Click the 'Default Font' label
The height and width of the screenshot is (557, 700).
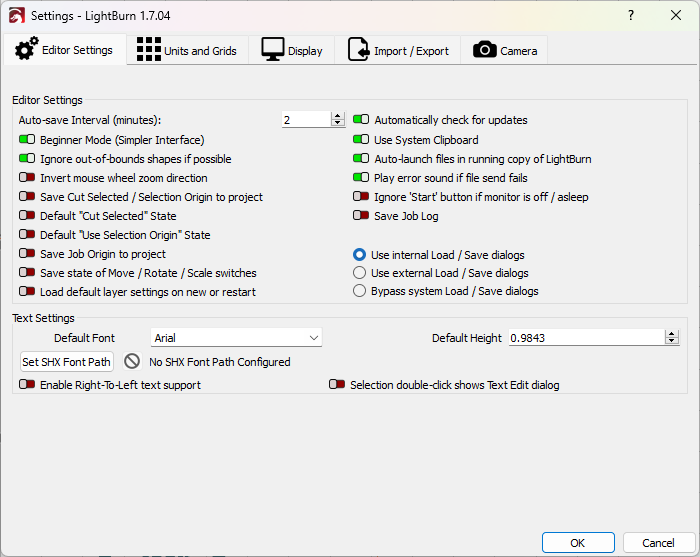(84, 338)
